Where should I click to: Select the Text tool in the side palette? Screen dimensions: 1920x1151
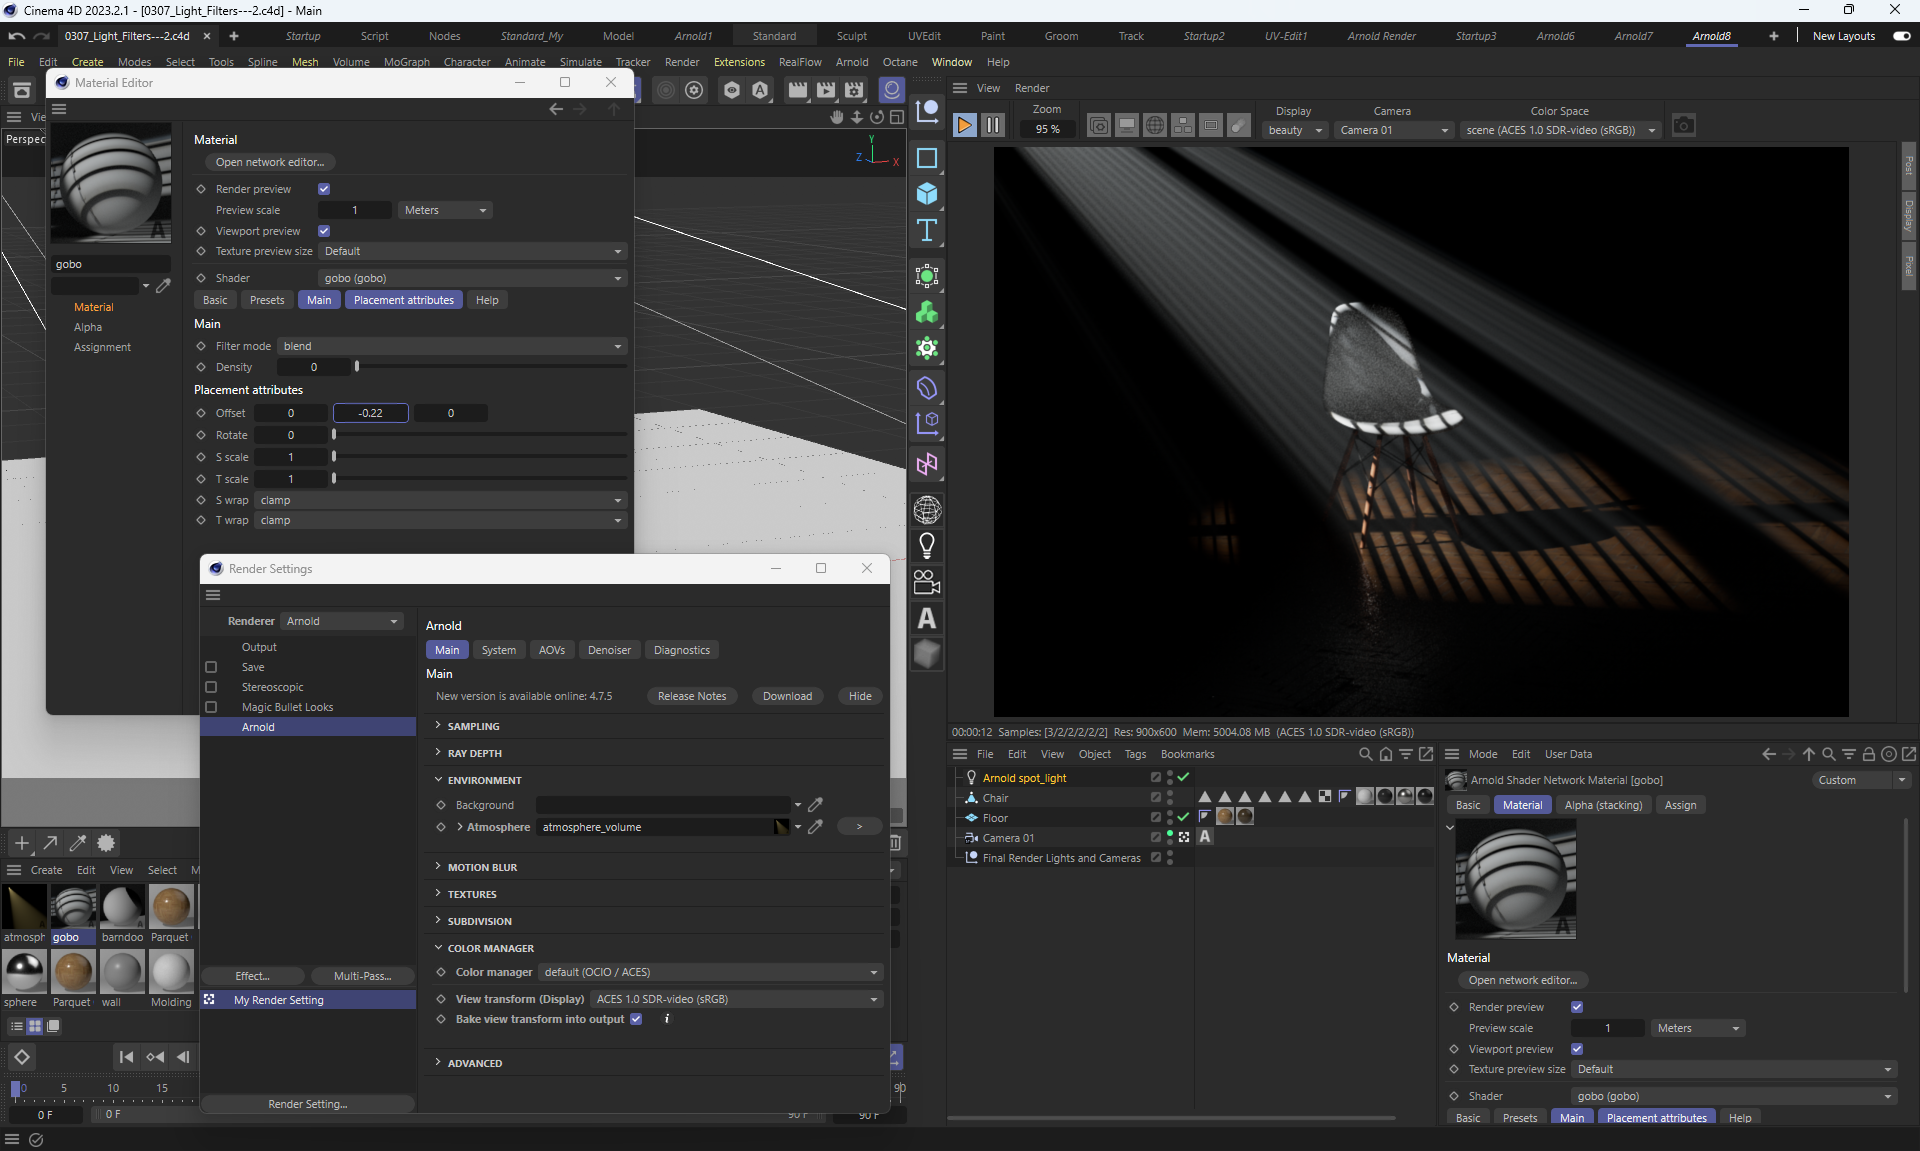927,231
